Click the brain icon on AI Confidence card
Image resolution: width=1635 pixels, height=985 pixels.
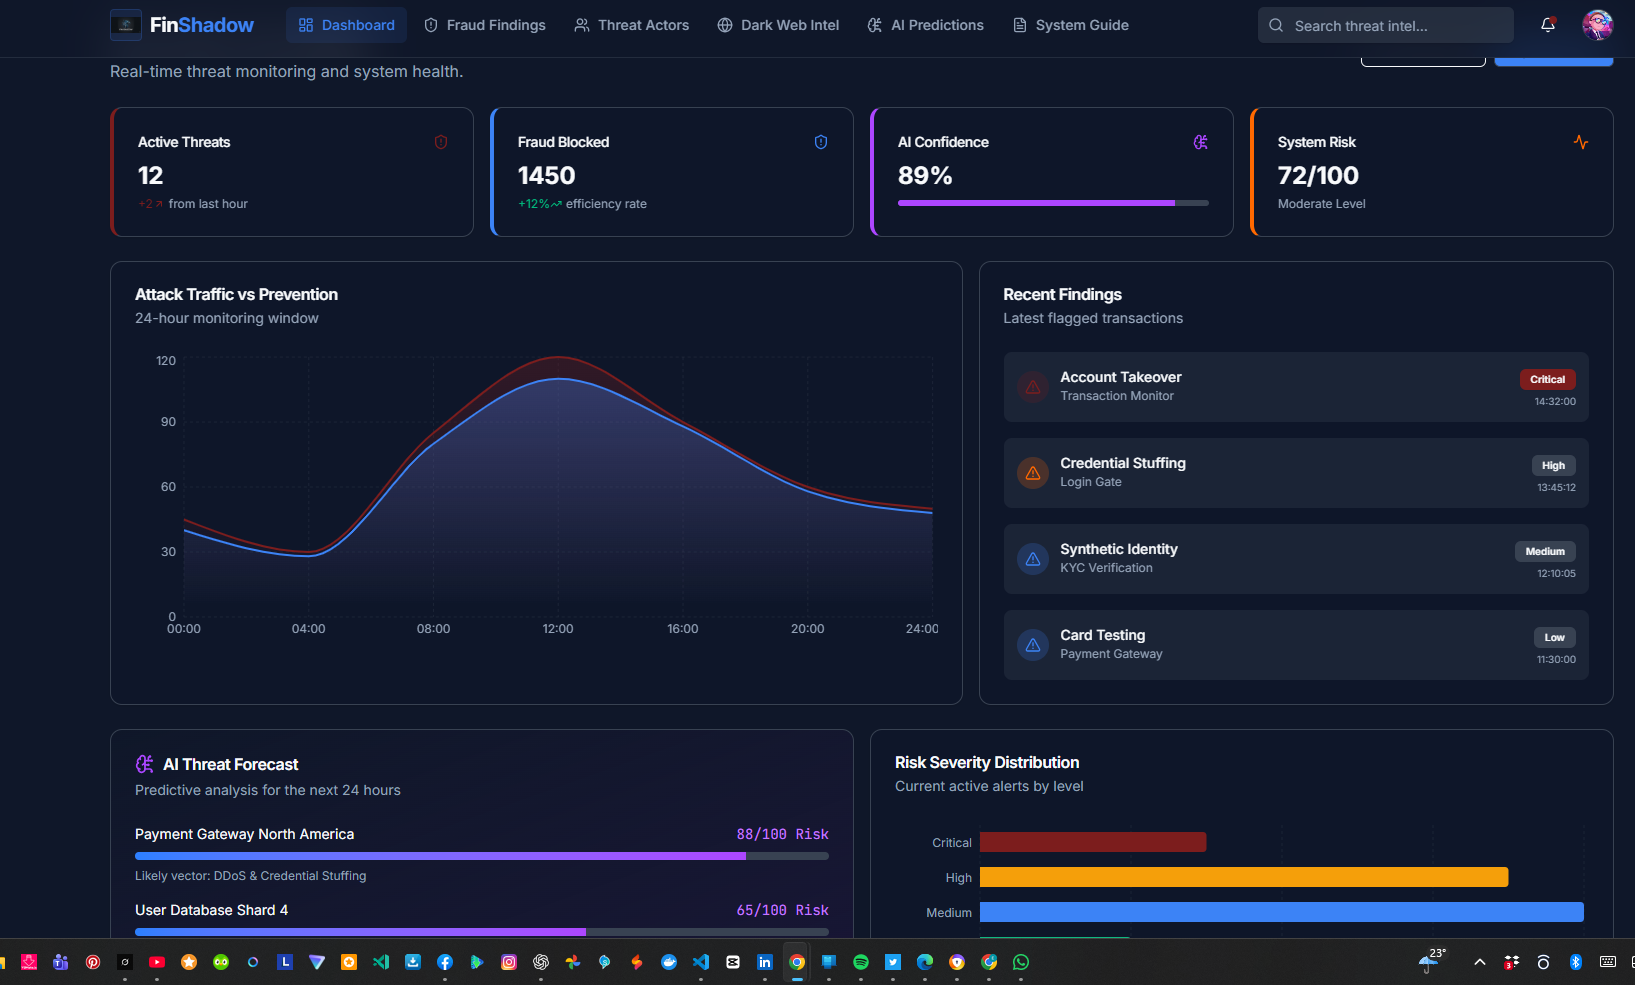pos(1201,142)
